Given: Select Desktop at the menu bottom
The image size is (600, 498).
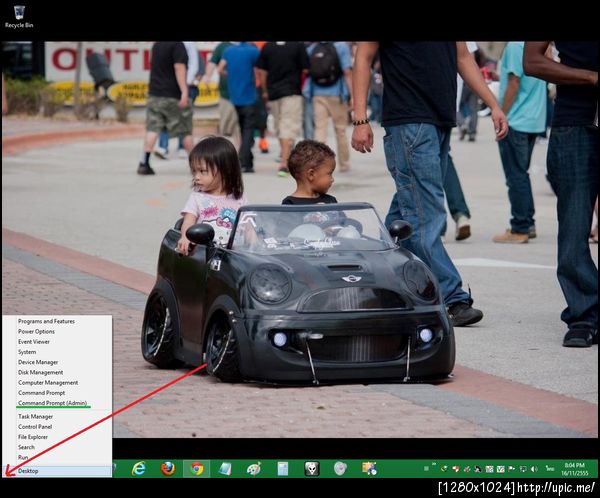Looking at the screenshot, I should (57, 471).
